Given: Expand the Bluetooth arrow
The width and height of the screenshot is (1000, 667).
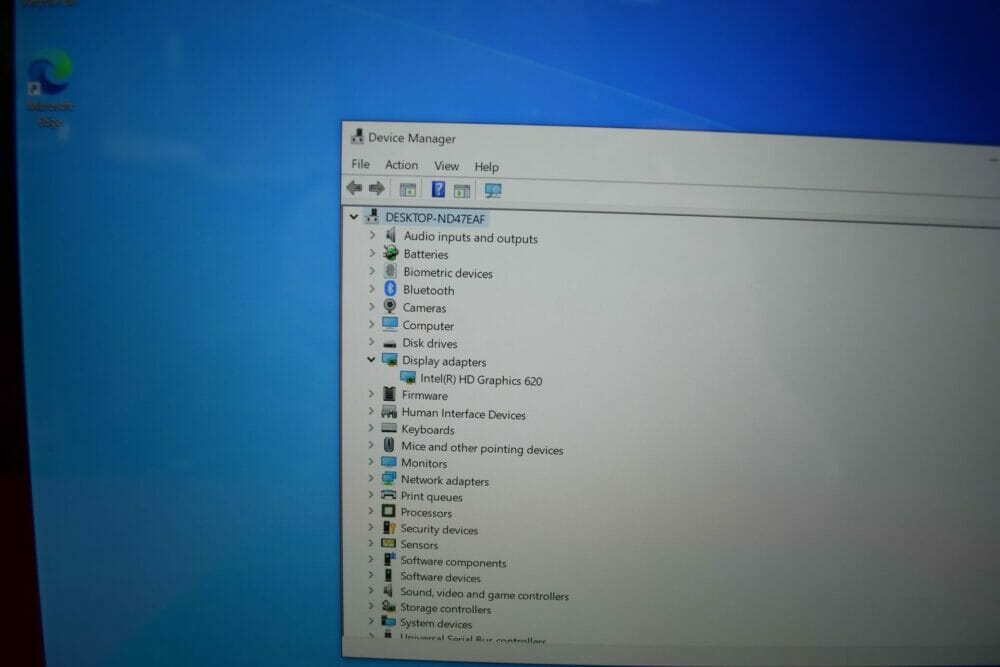Looking at the screenshot, I should (x=372, y=288).
